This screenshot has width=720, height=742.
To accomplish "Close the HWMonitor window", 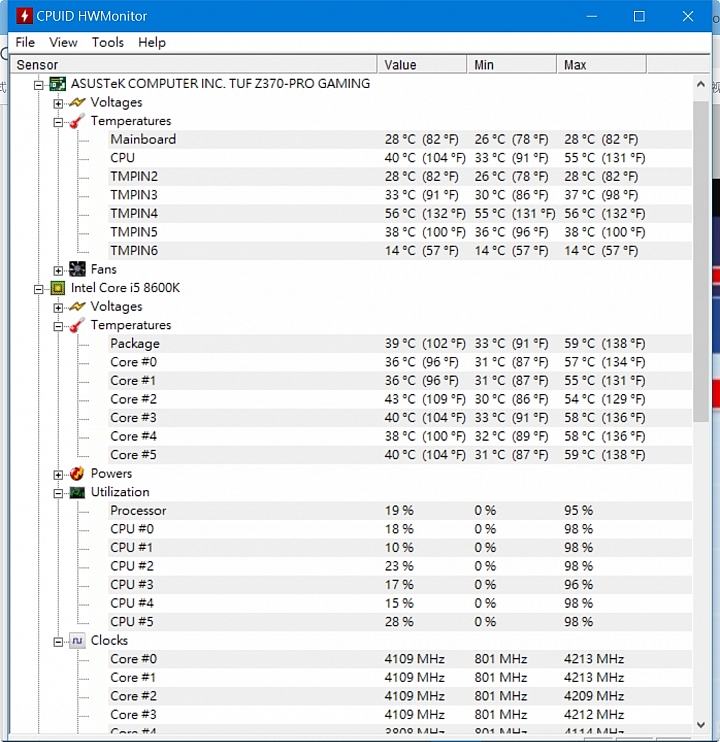I will tap(687, 16).
